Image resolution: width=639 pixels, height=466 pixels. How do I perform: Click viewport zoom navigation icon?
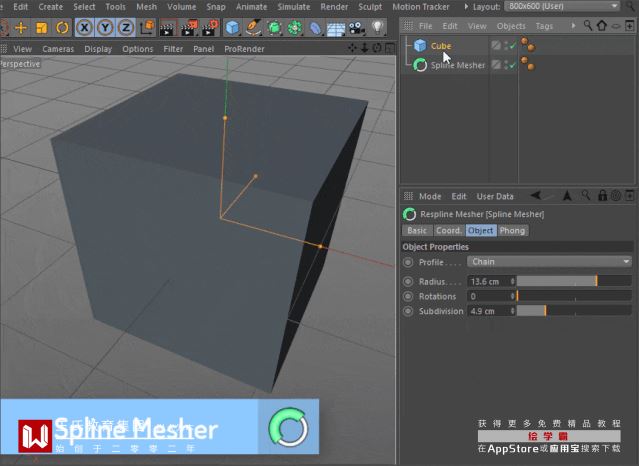pyautogui.click(x=364, y=48)
